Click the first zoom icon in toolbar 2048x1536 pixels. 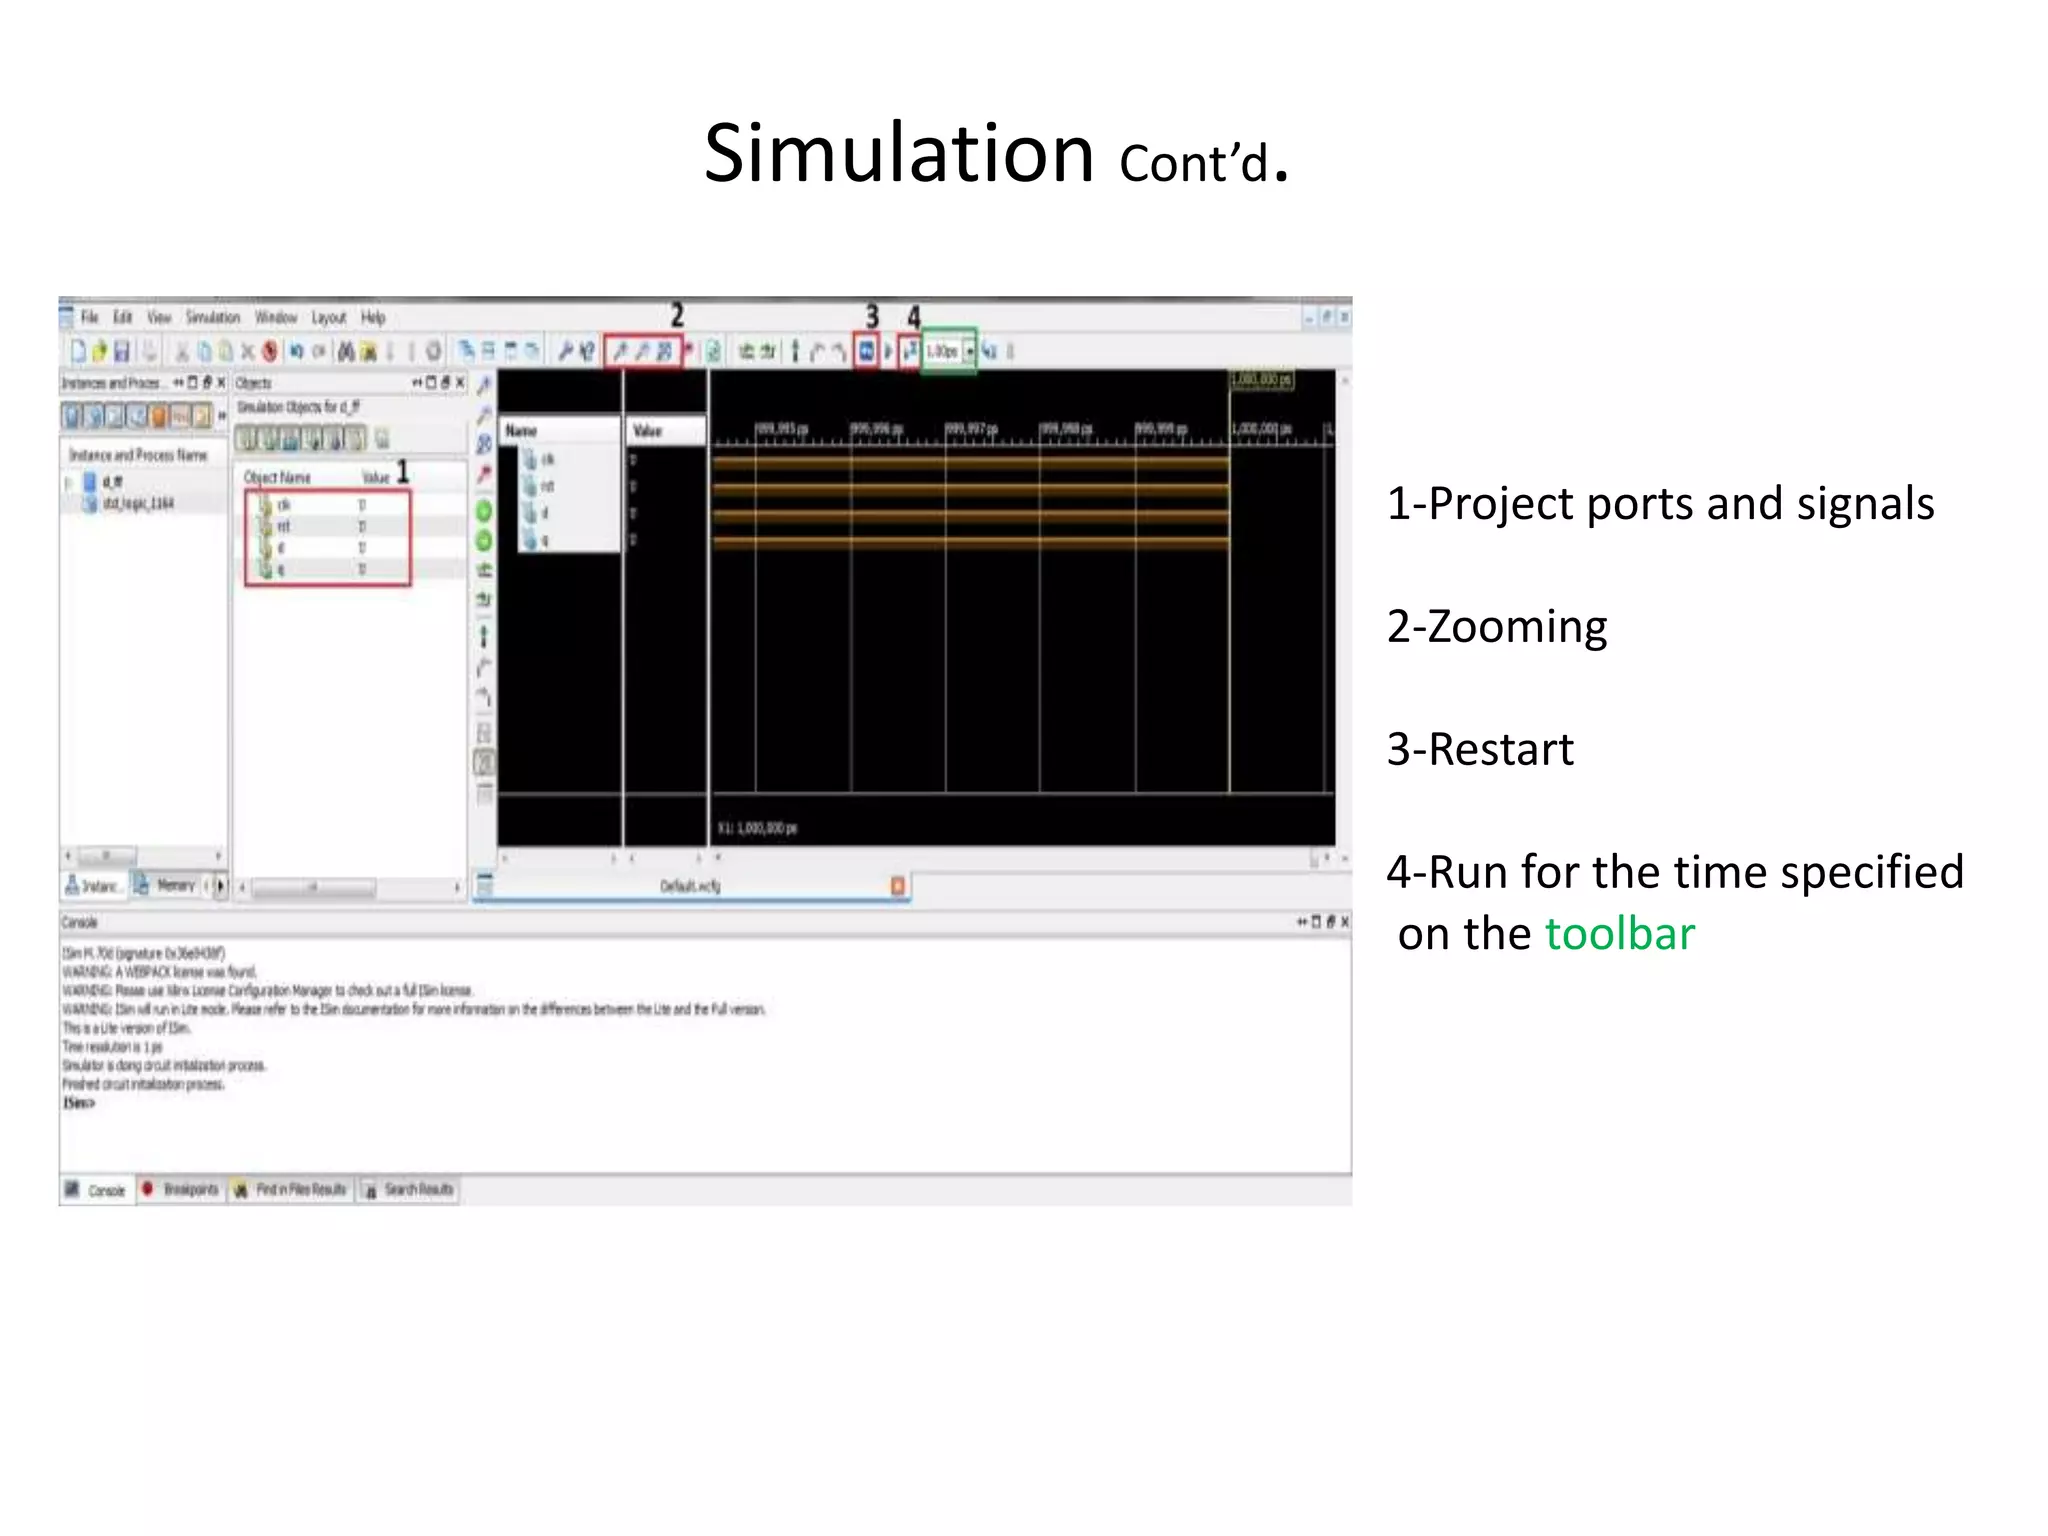pyautogui.click(x=620, y=351)
